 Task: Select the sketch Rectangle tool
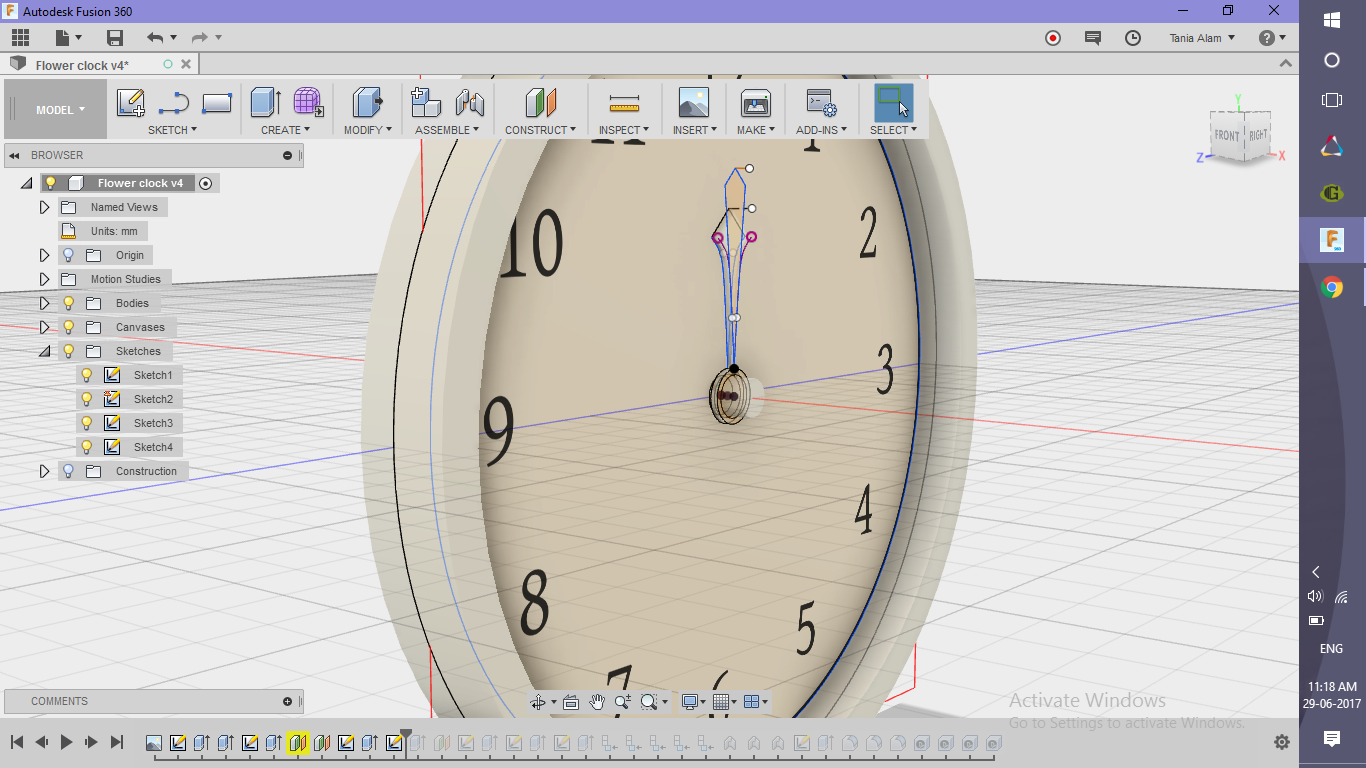tap(217, 103)
